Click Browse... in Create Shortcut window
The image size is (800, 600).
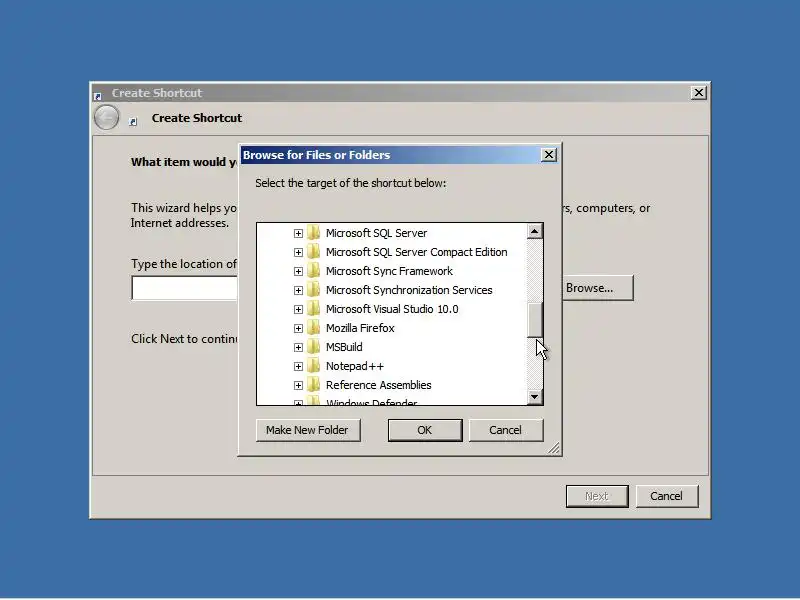(x=597, y=288)
